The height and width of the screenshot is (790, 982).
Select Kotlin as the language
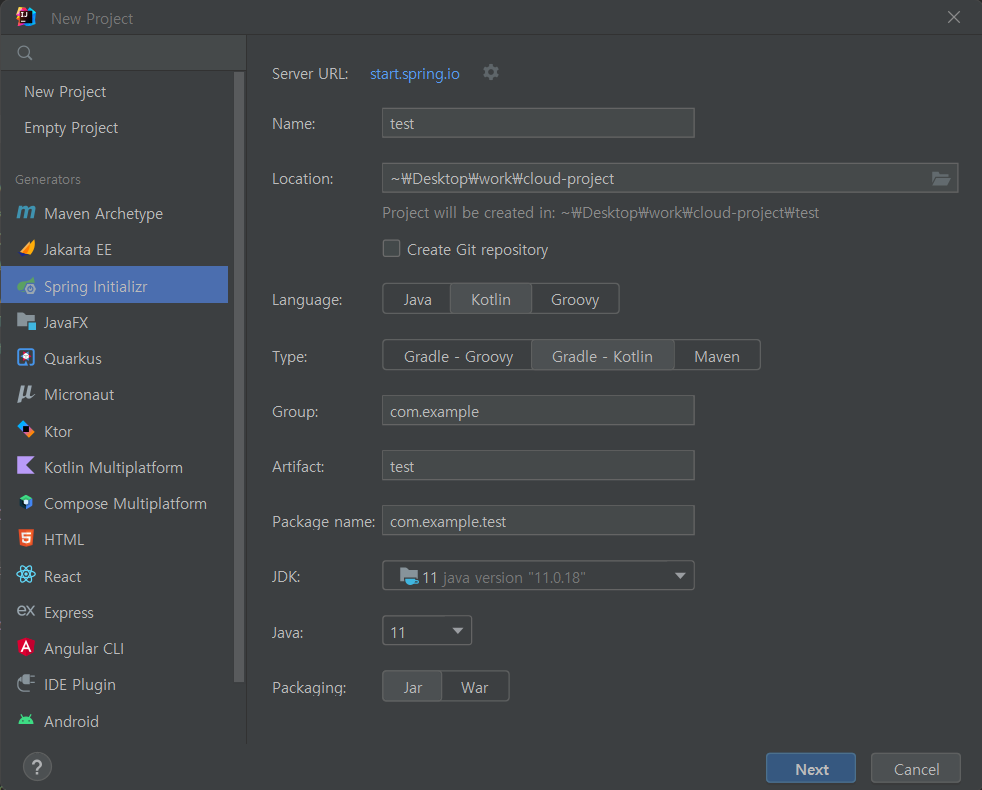pyautogui.click(x=491, y=299)
